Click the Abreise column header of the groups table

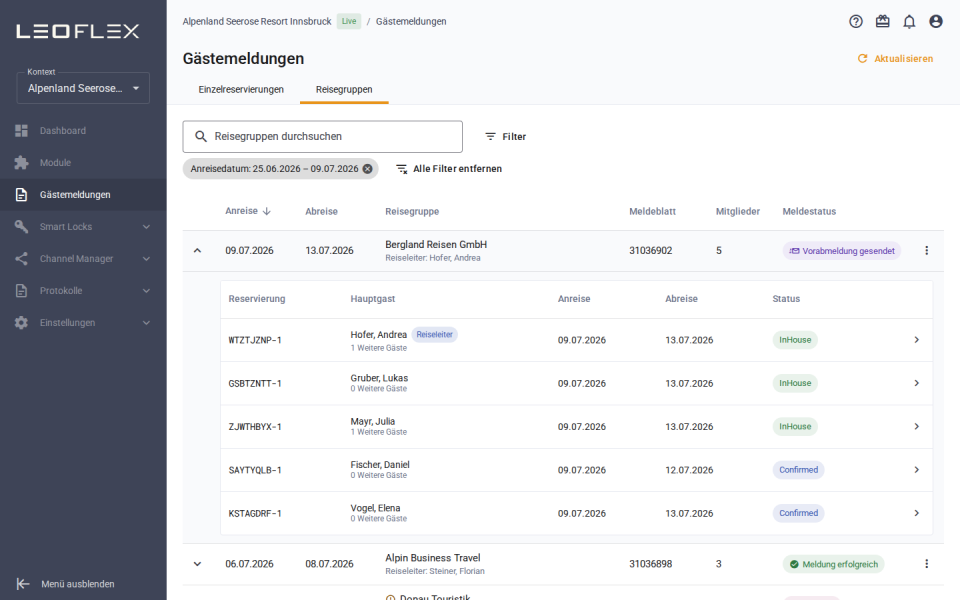coord(321,211)
